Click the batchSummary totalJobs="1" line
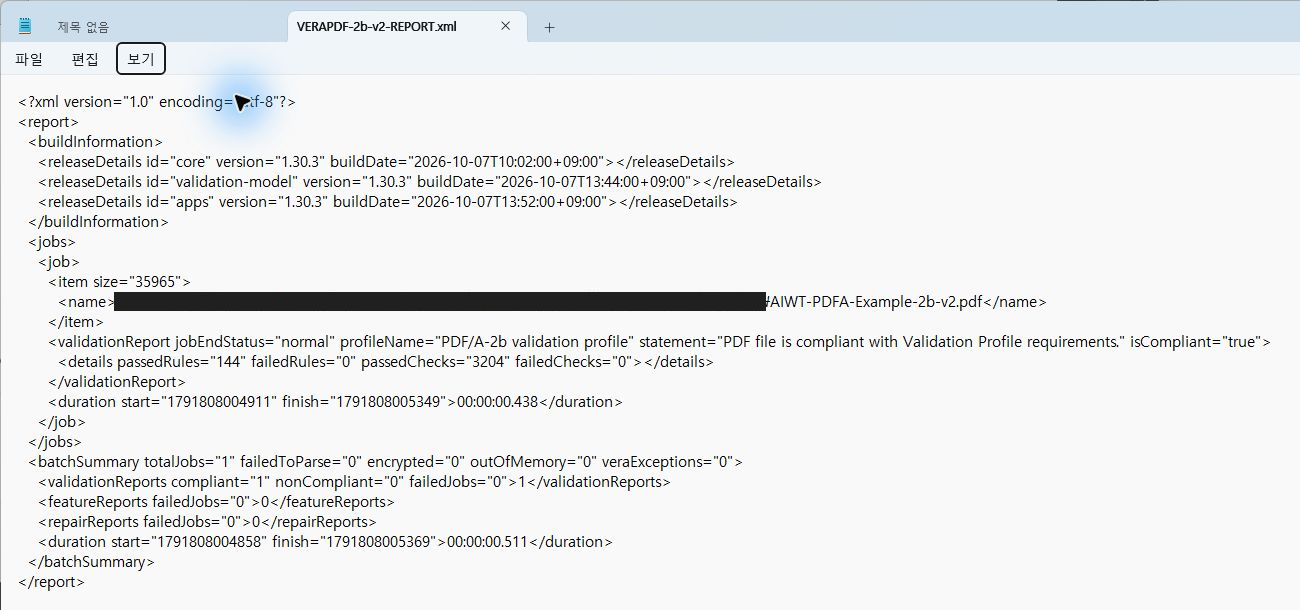This screenshot has height=610, width=1300. pos(385,462)
